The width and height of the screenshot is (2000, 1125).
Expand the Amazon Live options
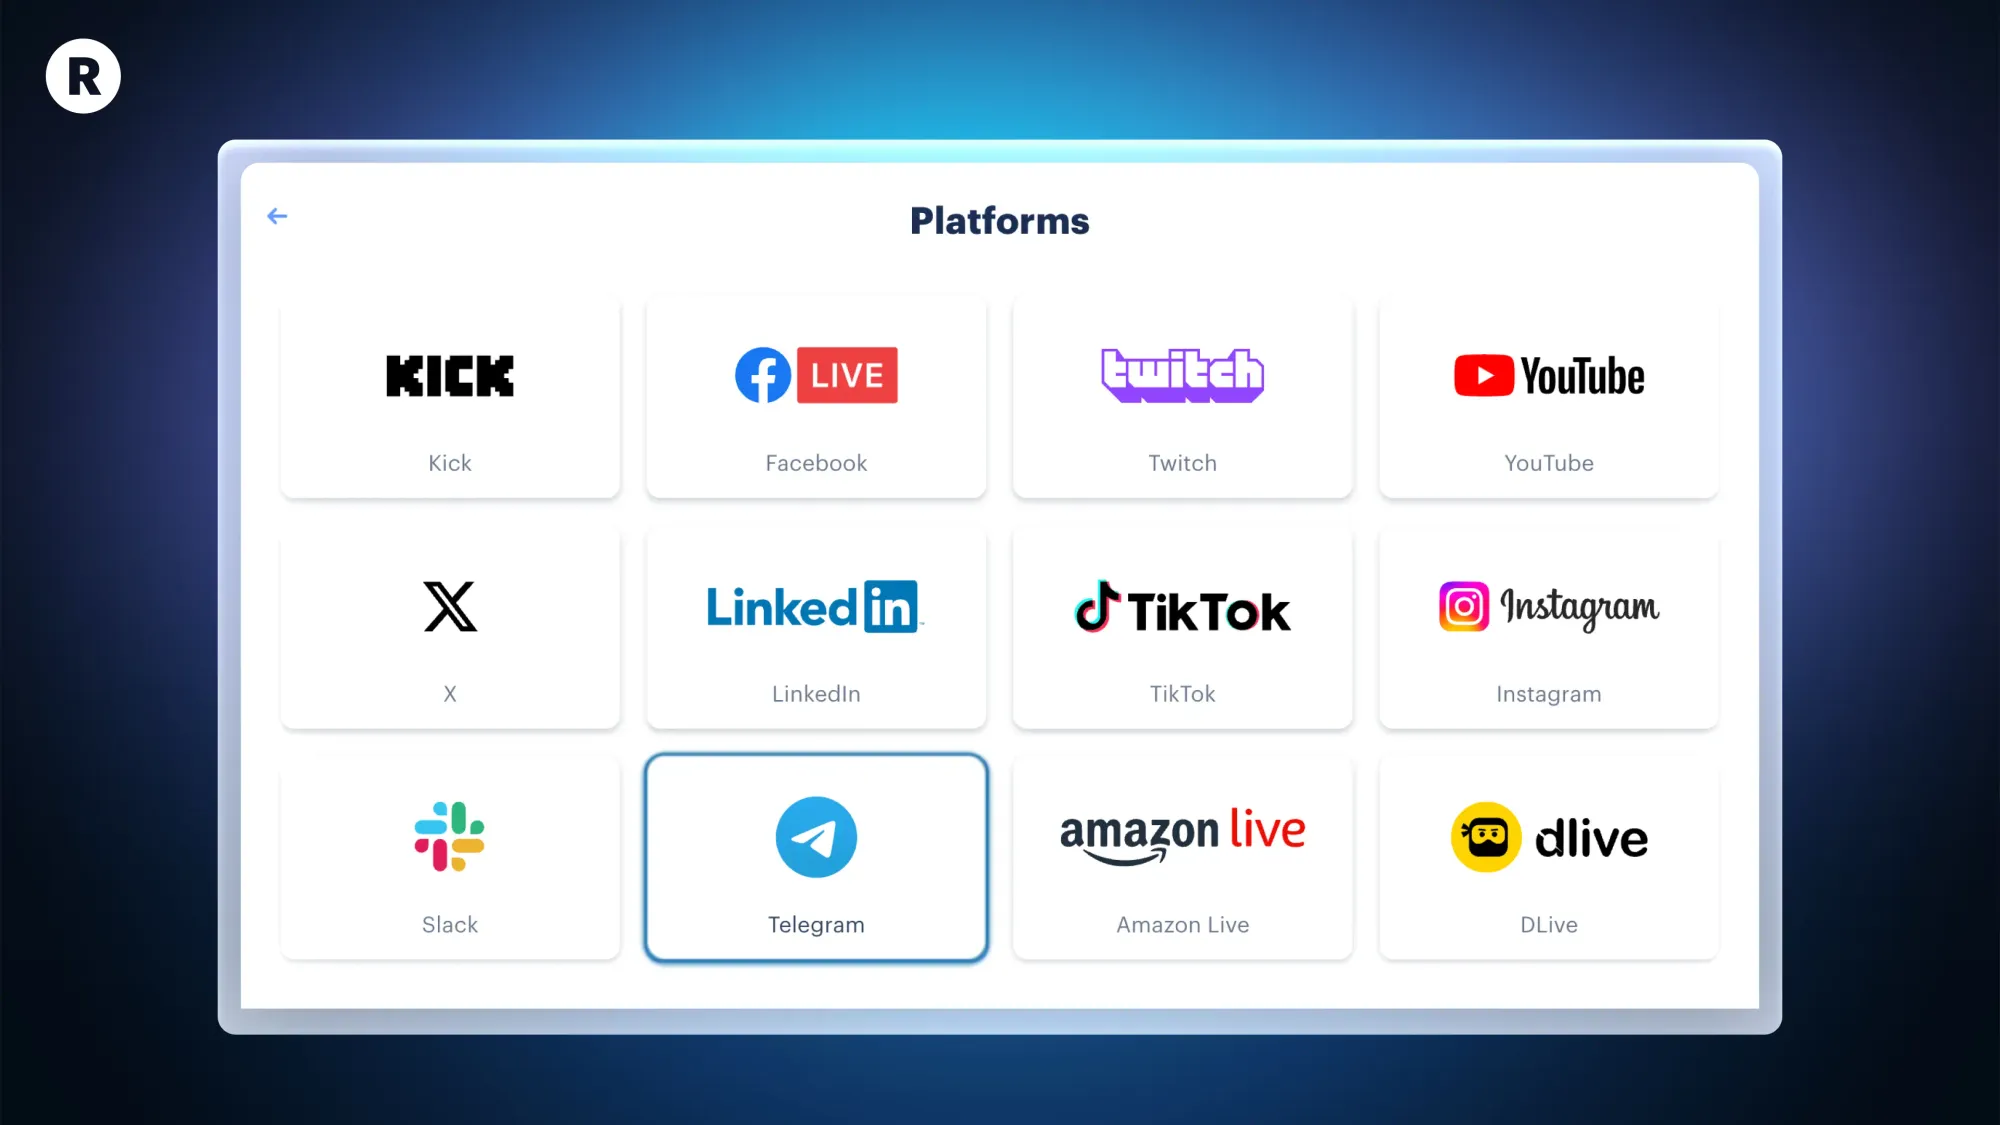point(1183,857)
